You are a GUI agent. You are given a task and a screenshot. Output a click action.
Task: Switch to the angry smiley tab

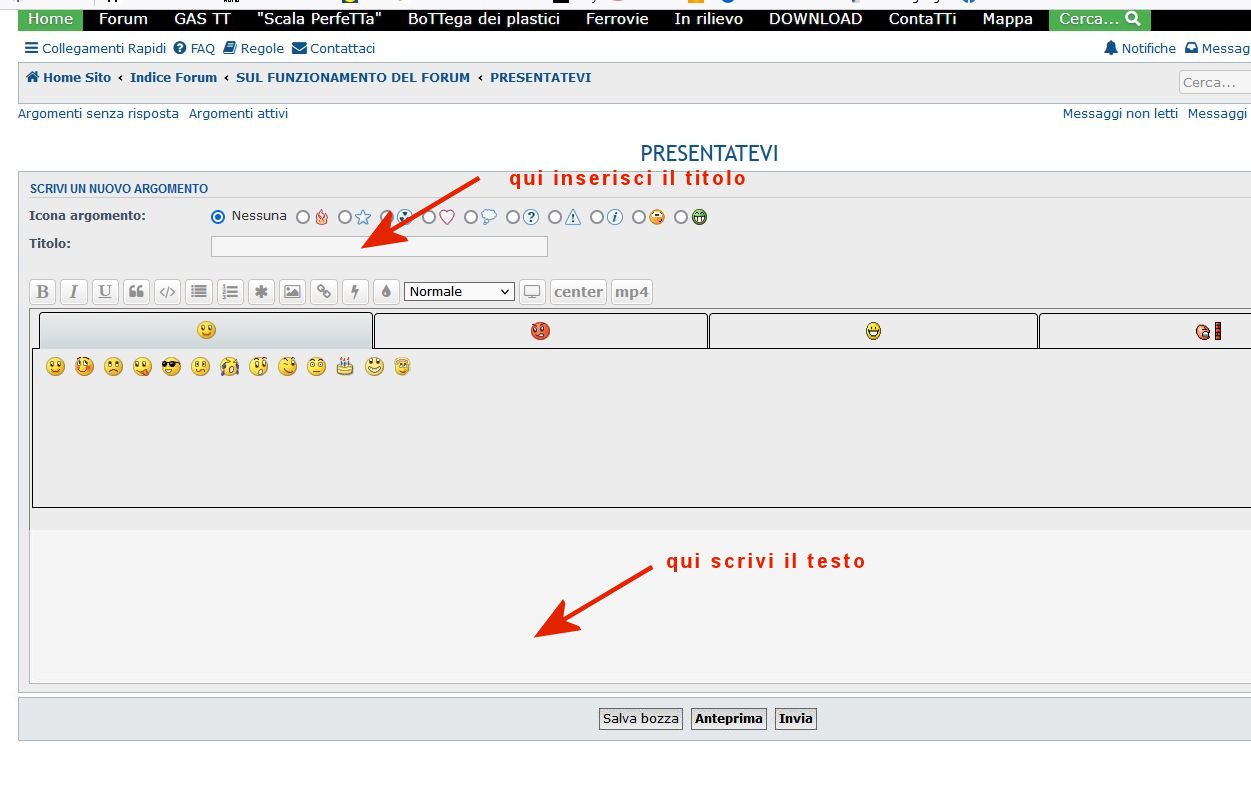pyautogui.click(x=540, y=331)
